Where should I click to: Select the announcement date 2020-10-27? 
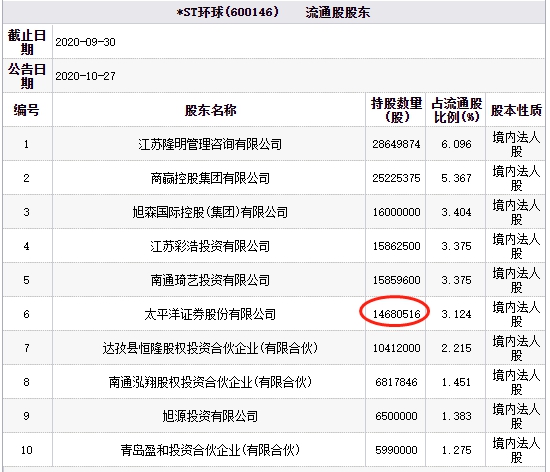pos(85,76)
